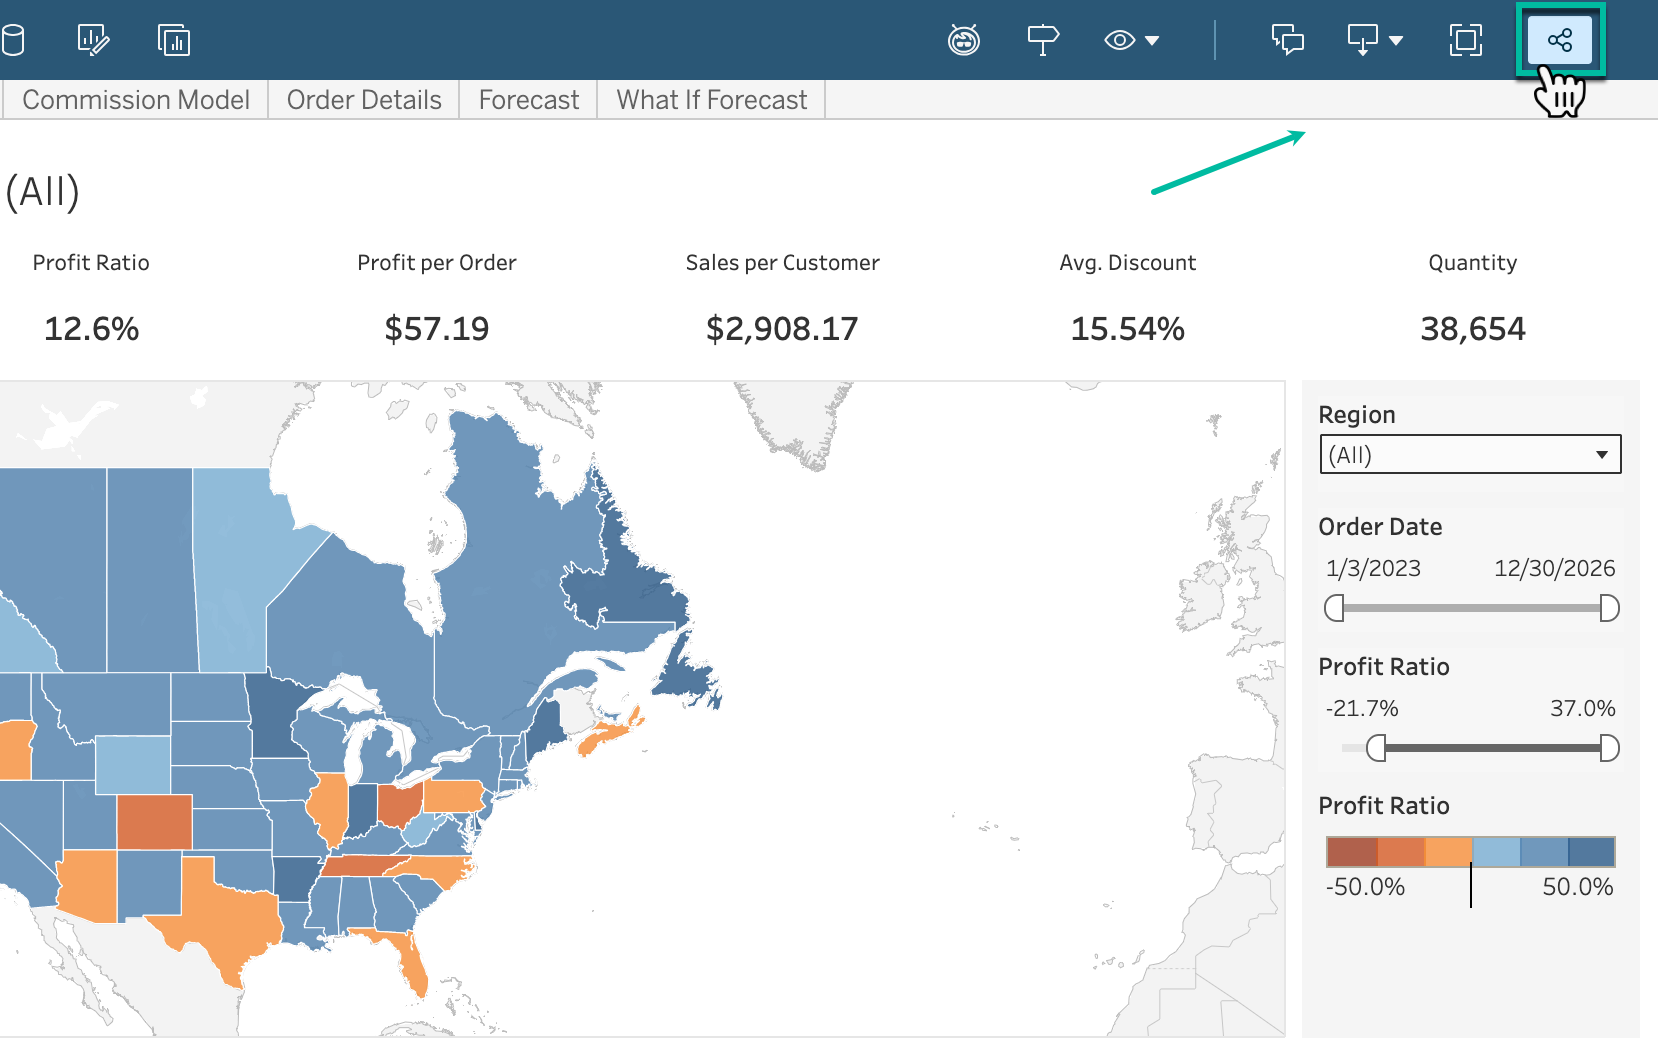Open the Data Guide signpost icon
The image size is (1658, 1038).
1043,39
